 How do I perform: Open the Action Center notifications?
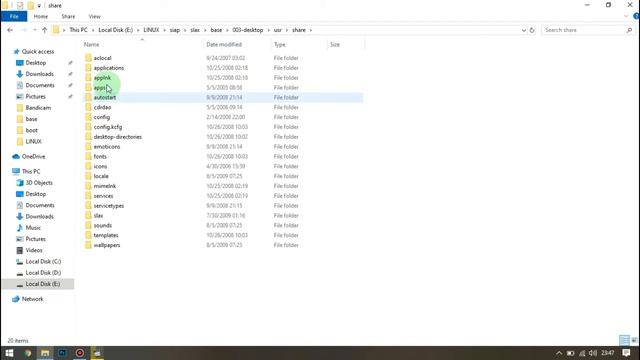coord(626,353)
